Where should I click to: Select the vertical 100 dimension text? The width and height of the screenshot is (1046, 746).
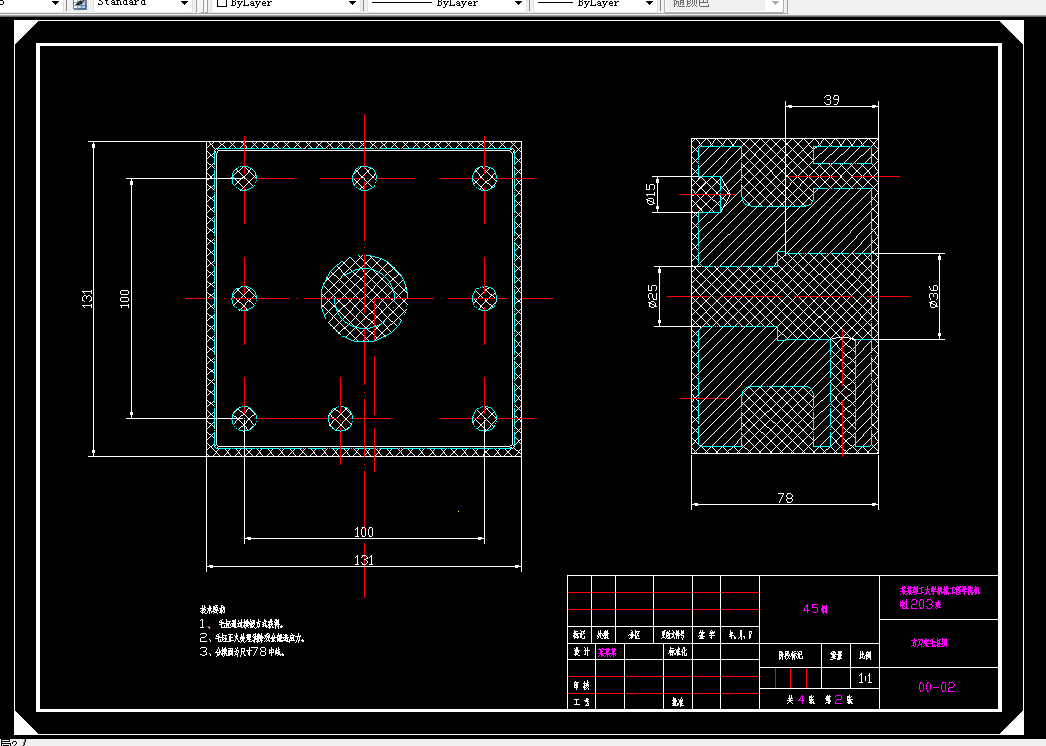[125, 298]
